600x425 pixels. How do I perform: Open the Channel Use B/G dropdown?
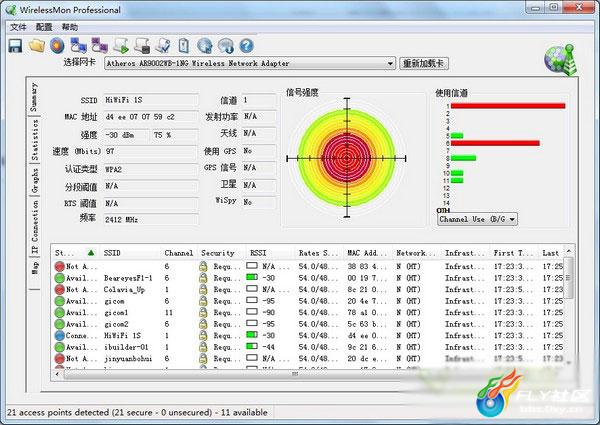(477, 219)
